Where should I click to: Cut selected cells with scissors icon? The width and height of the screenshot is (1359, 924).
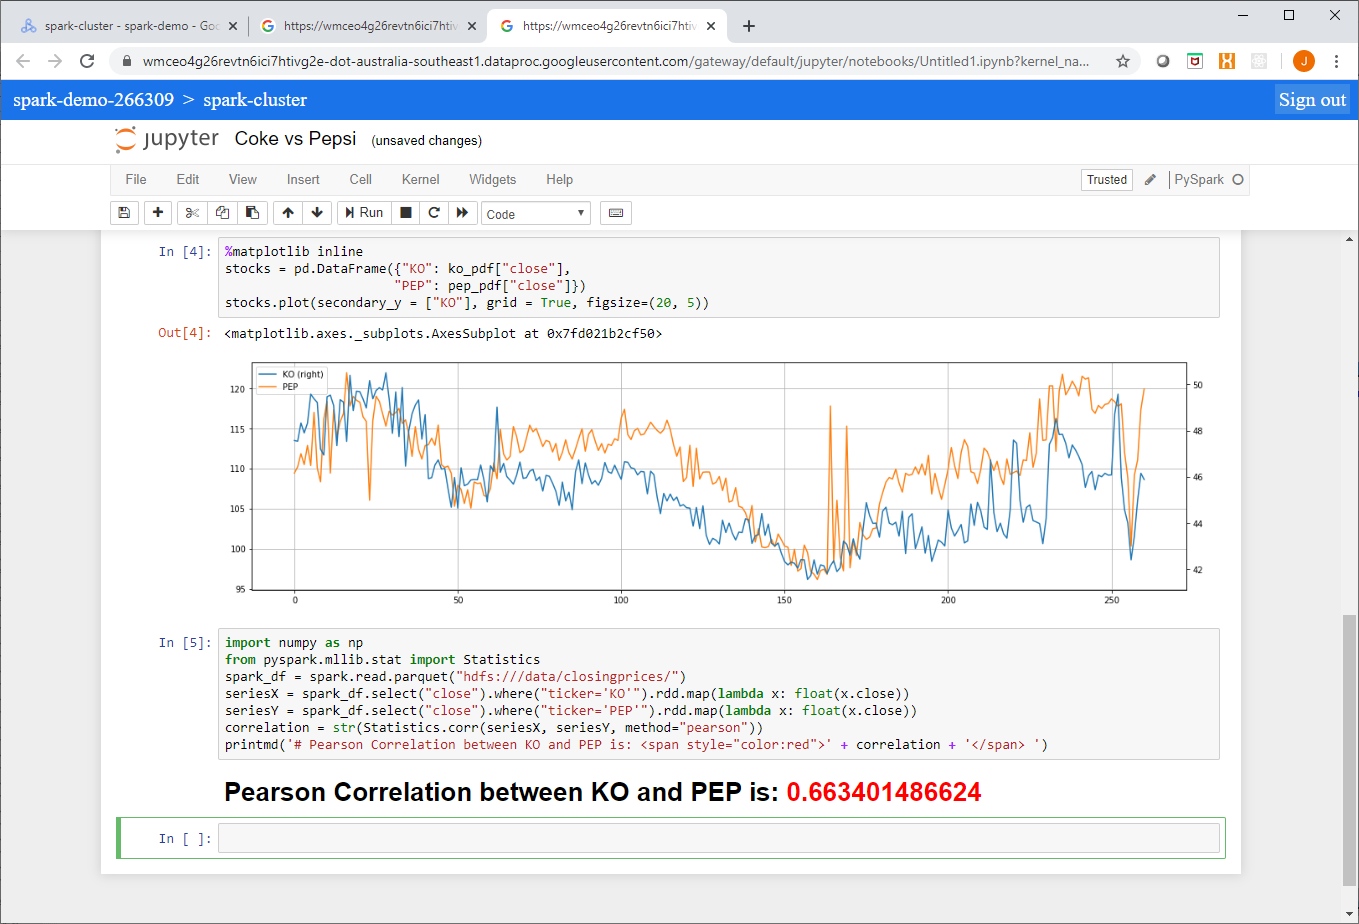[x=193, y=212]
